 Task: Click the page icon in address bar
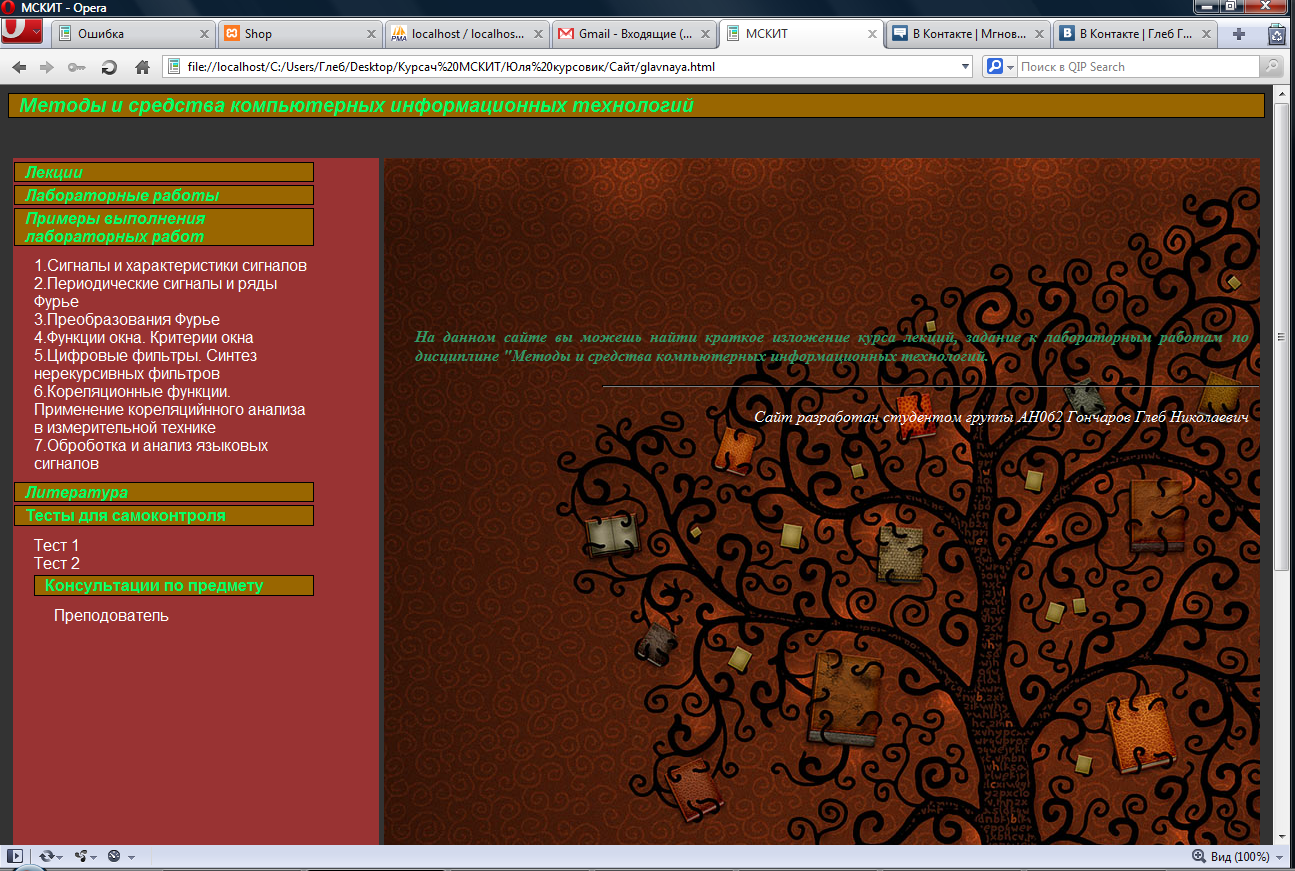click(174, 67)
